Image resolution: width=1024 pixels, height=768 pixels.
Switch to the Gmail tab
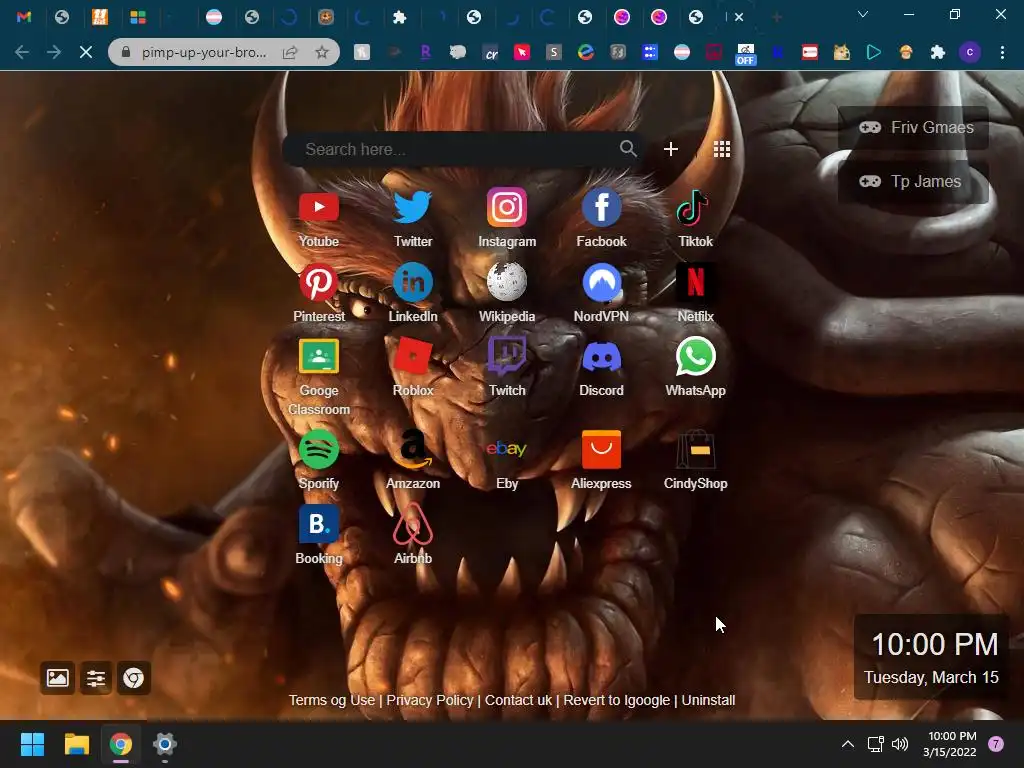tap(24, 17)
